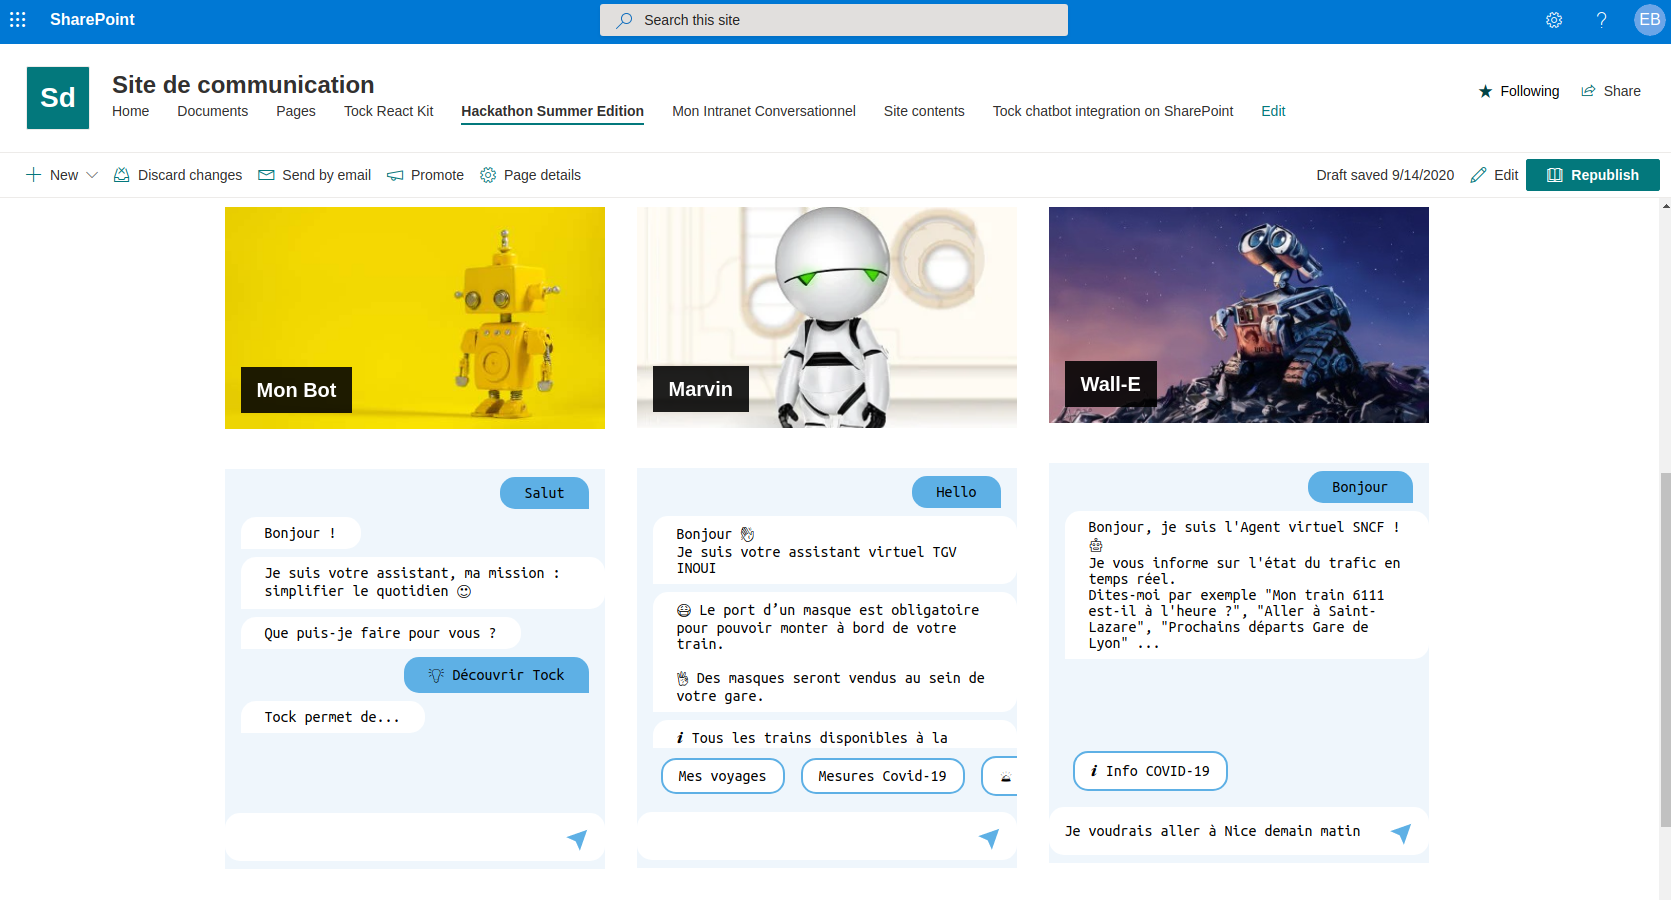Click the Wall-E robot image
1671x900 pixels.
point(1239,315)
